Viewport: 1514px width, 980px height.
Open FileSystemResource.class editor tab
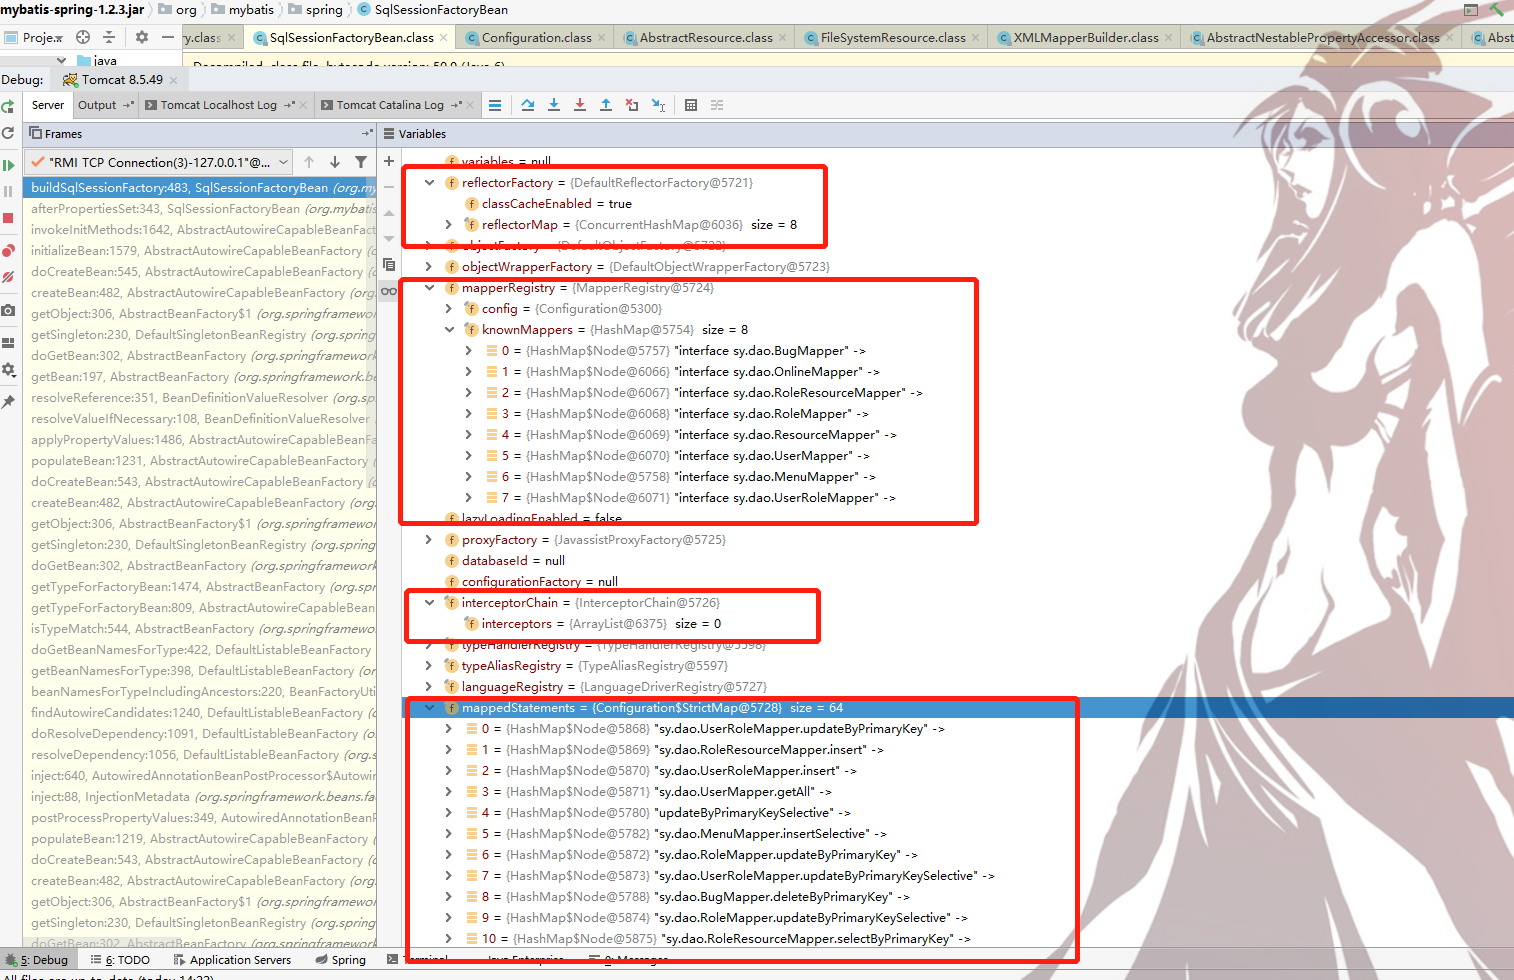892,38
